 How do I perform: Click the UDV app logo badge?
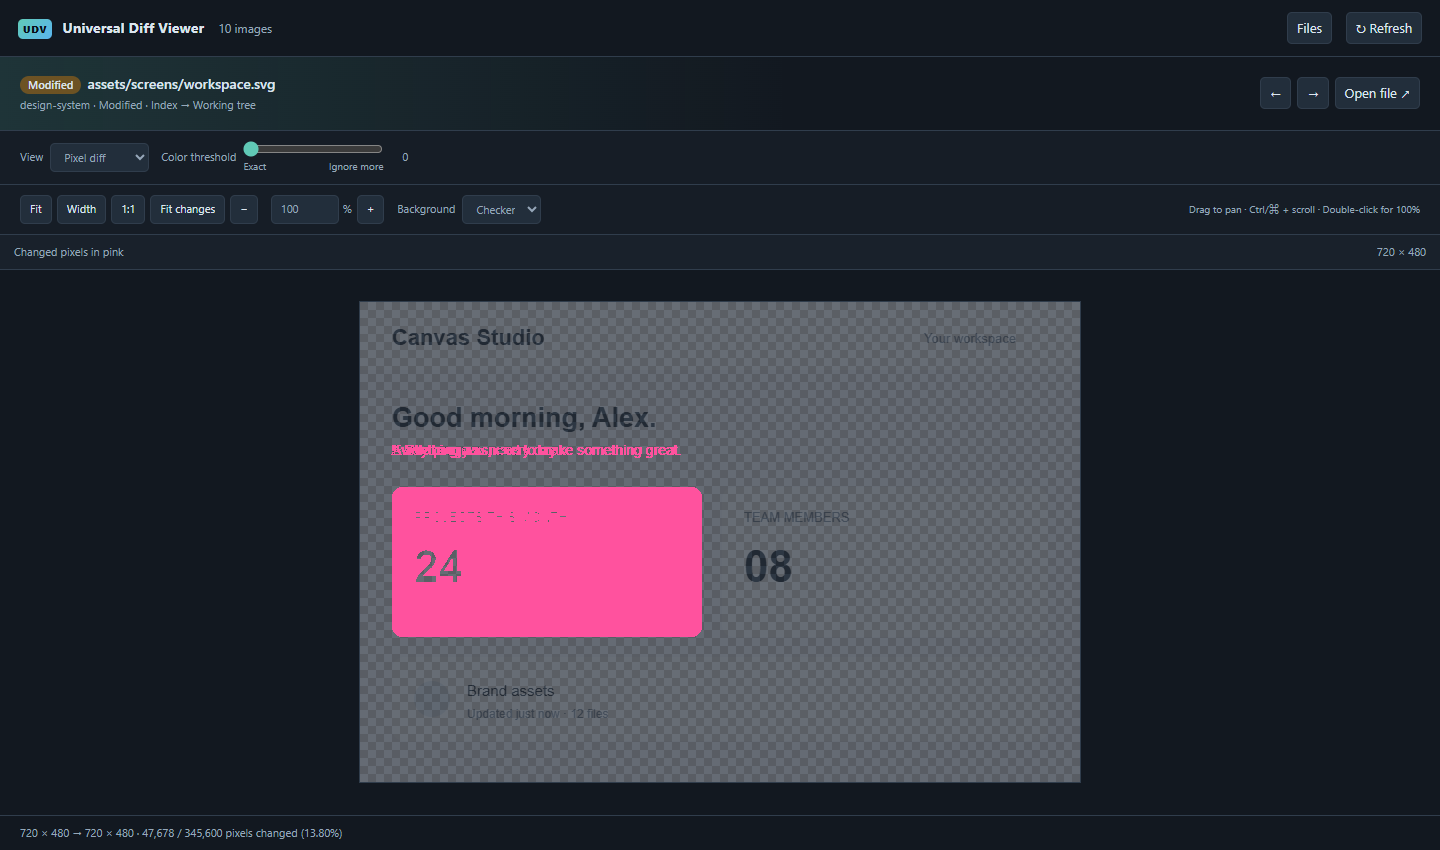click(35, 29)
